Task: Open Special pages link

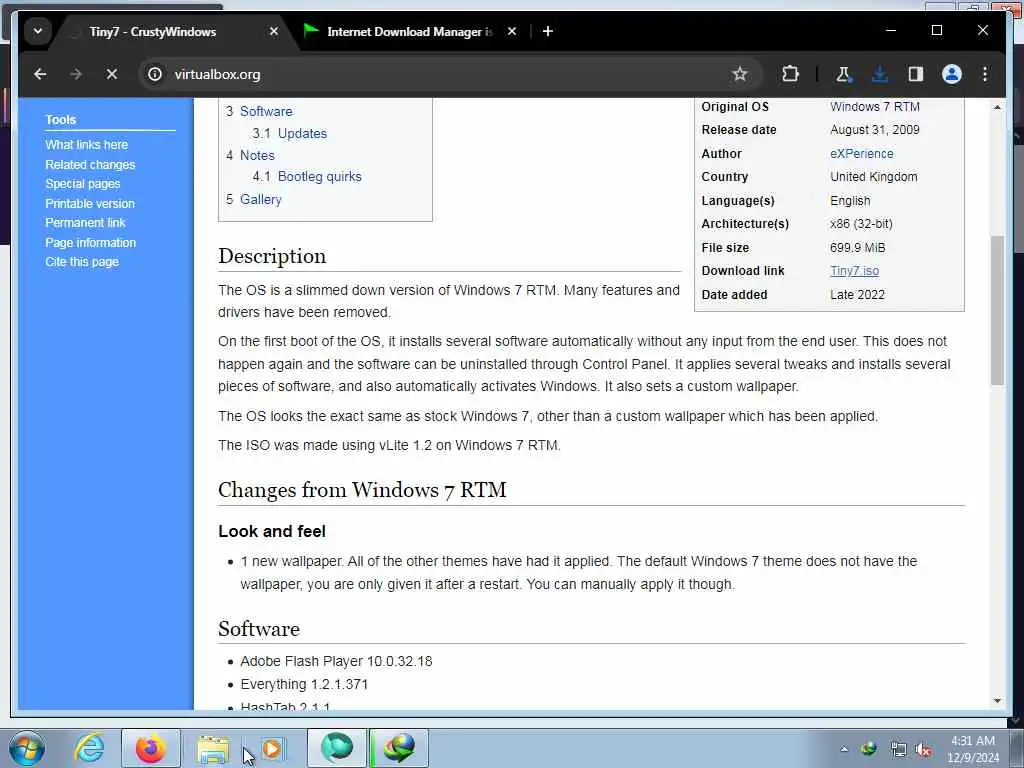Action: pos(82,184)
